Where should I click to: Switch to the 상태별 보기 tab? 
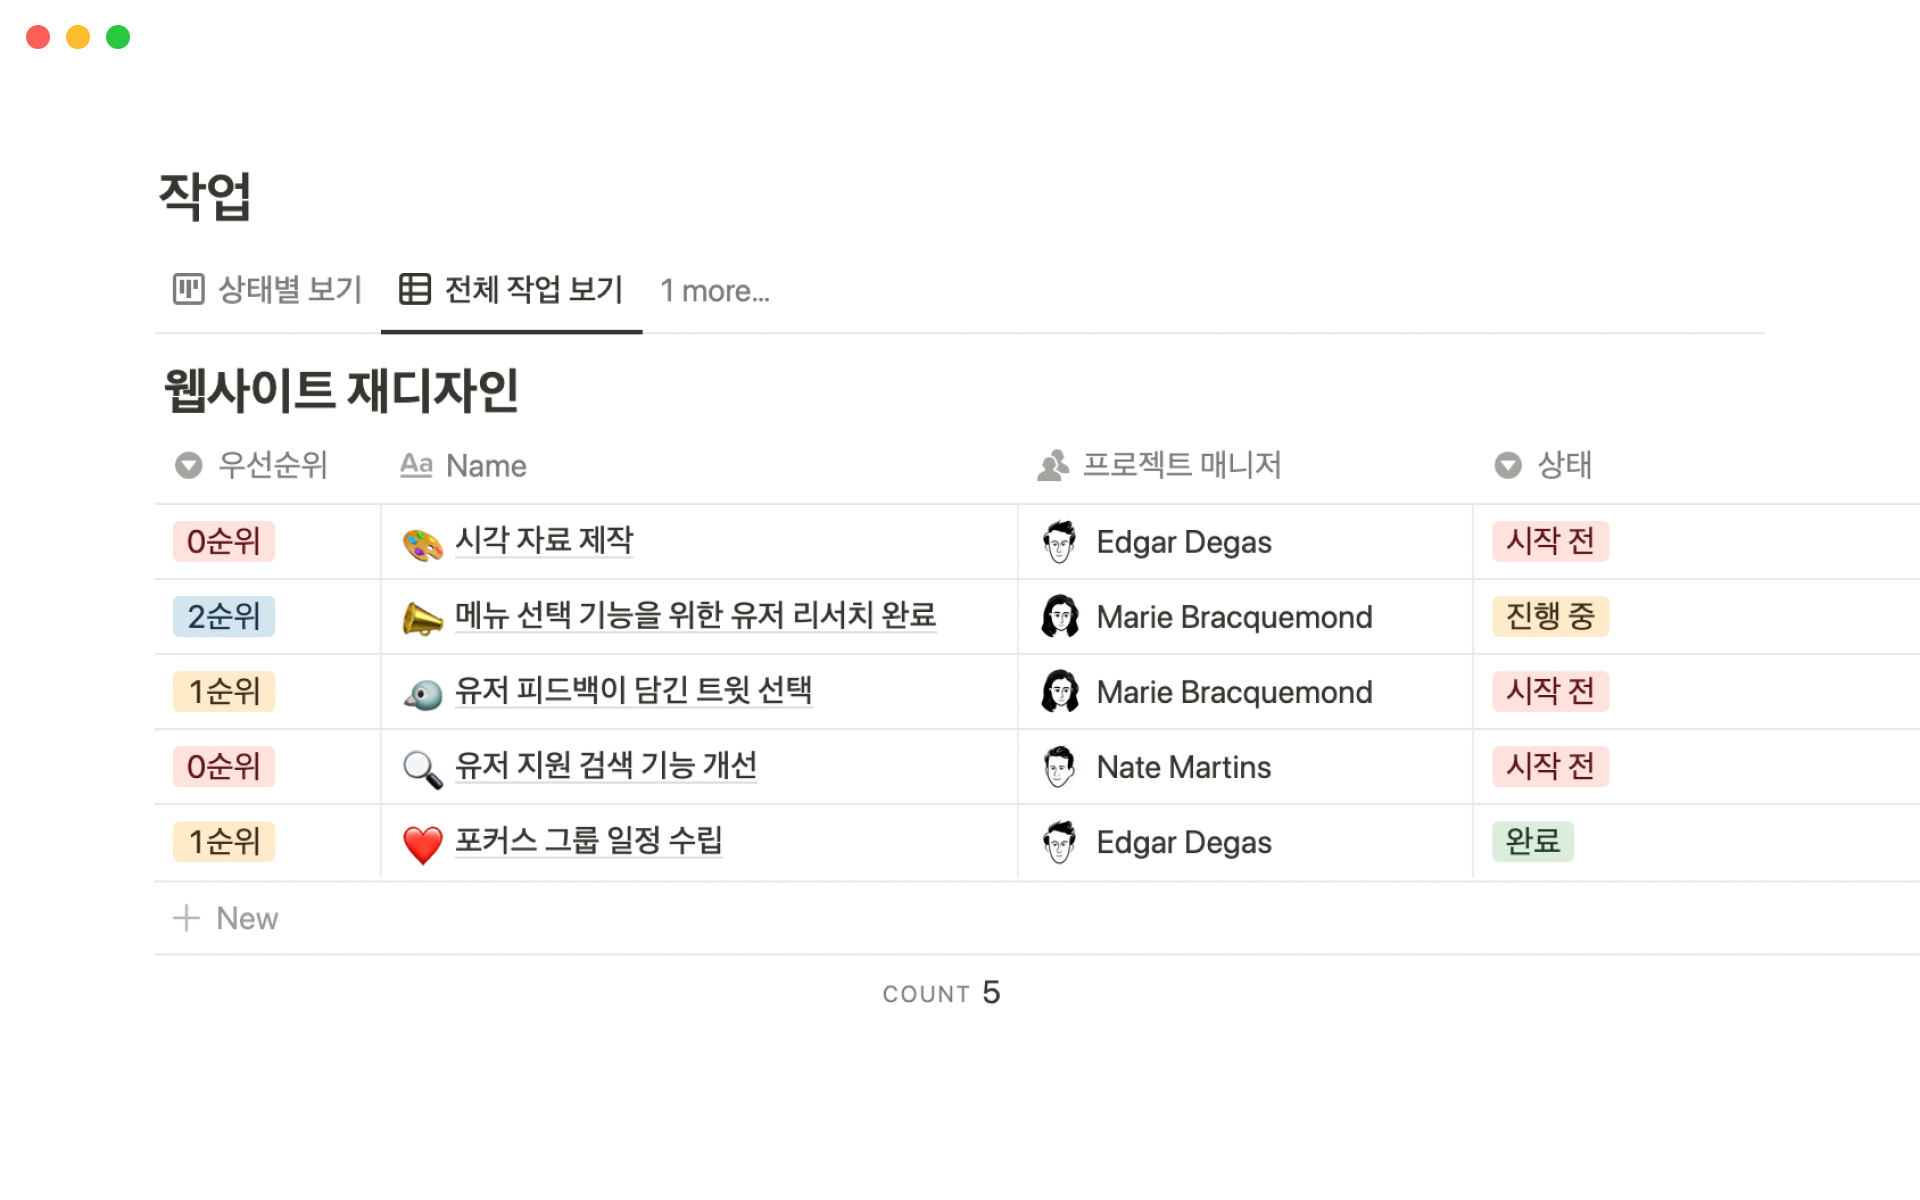[x=289, y=289]
